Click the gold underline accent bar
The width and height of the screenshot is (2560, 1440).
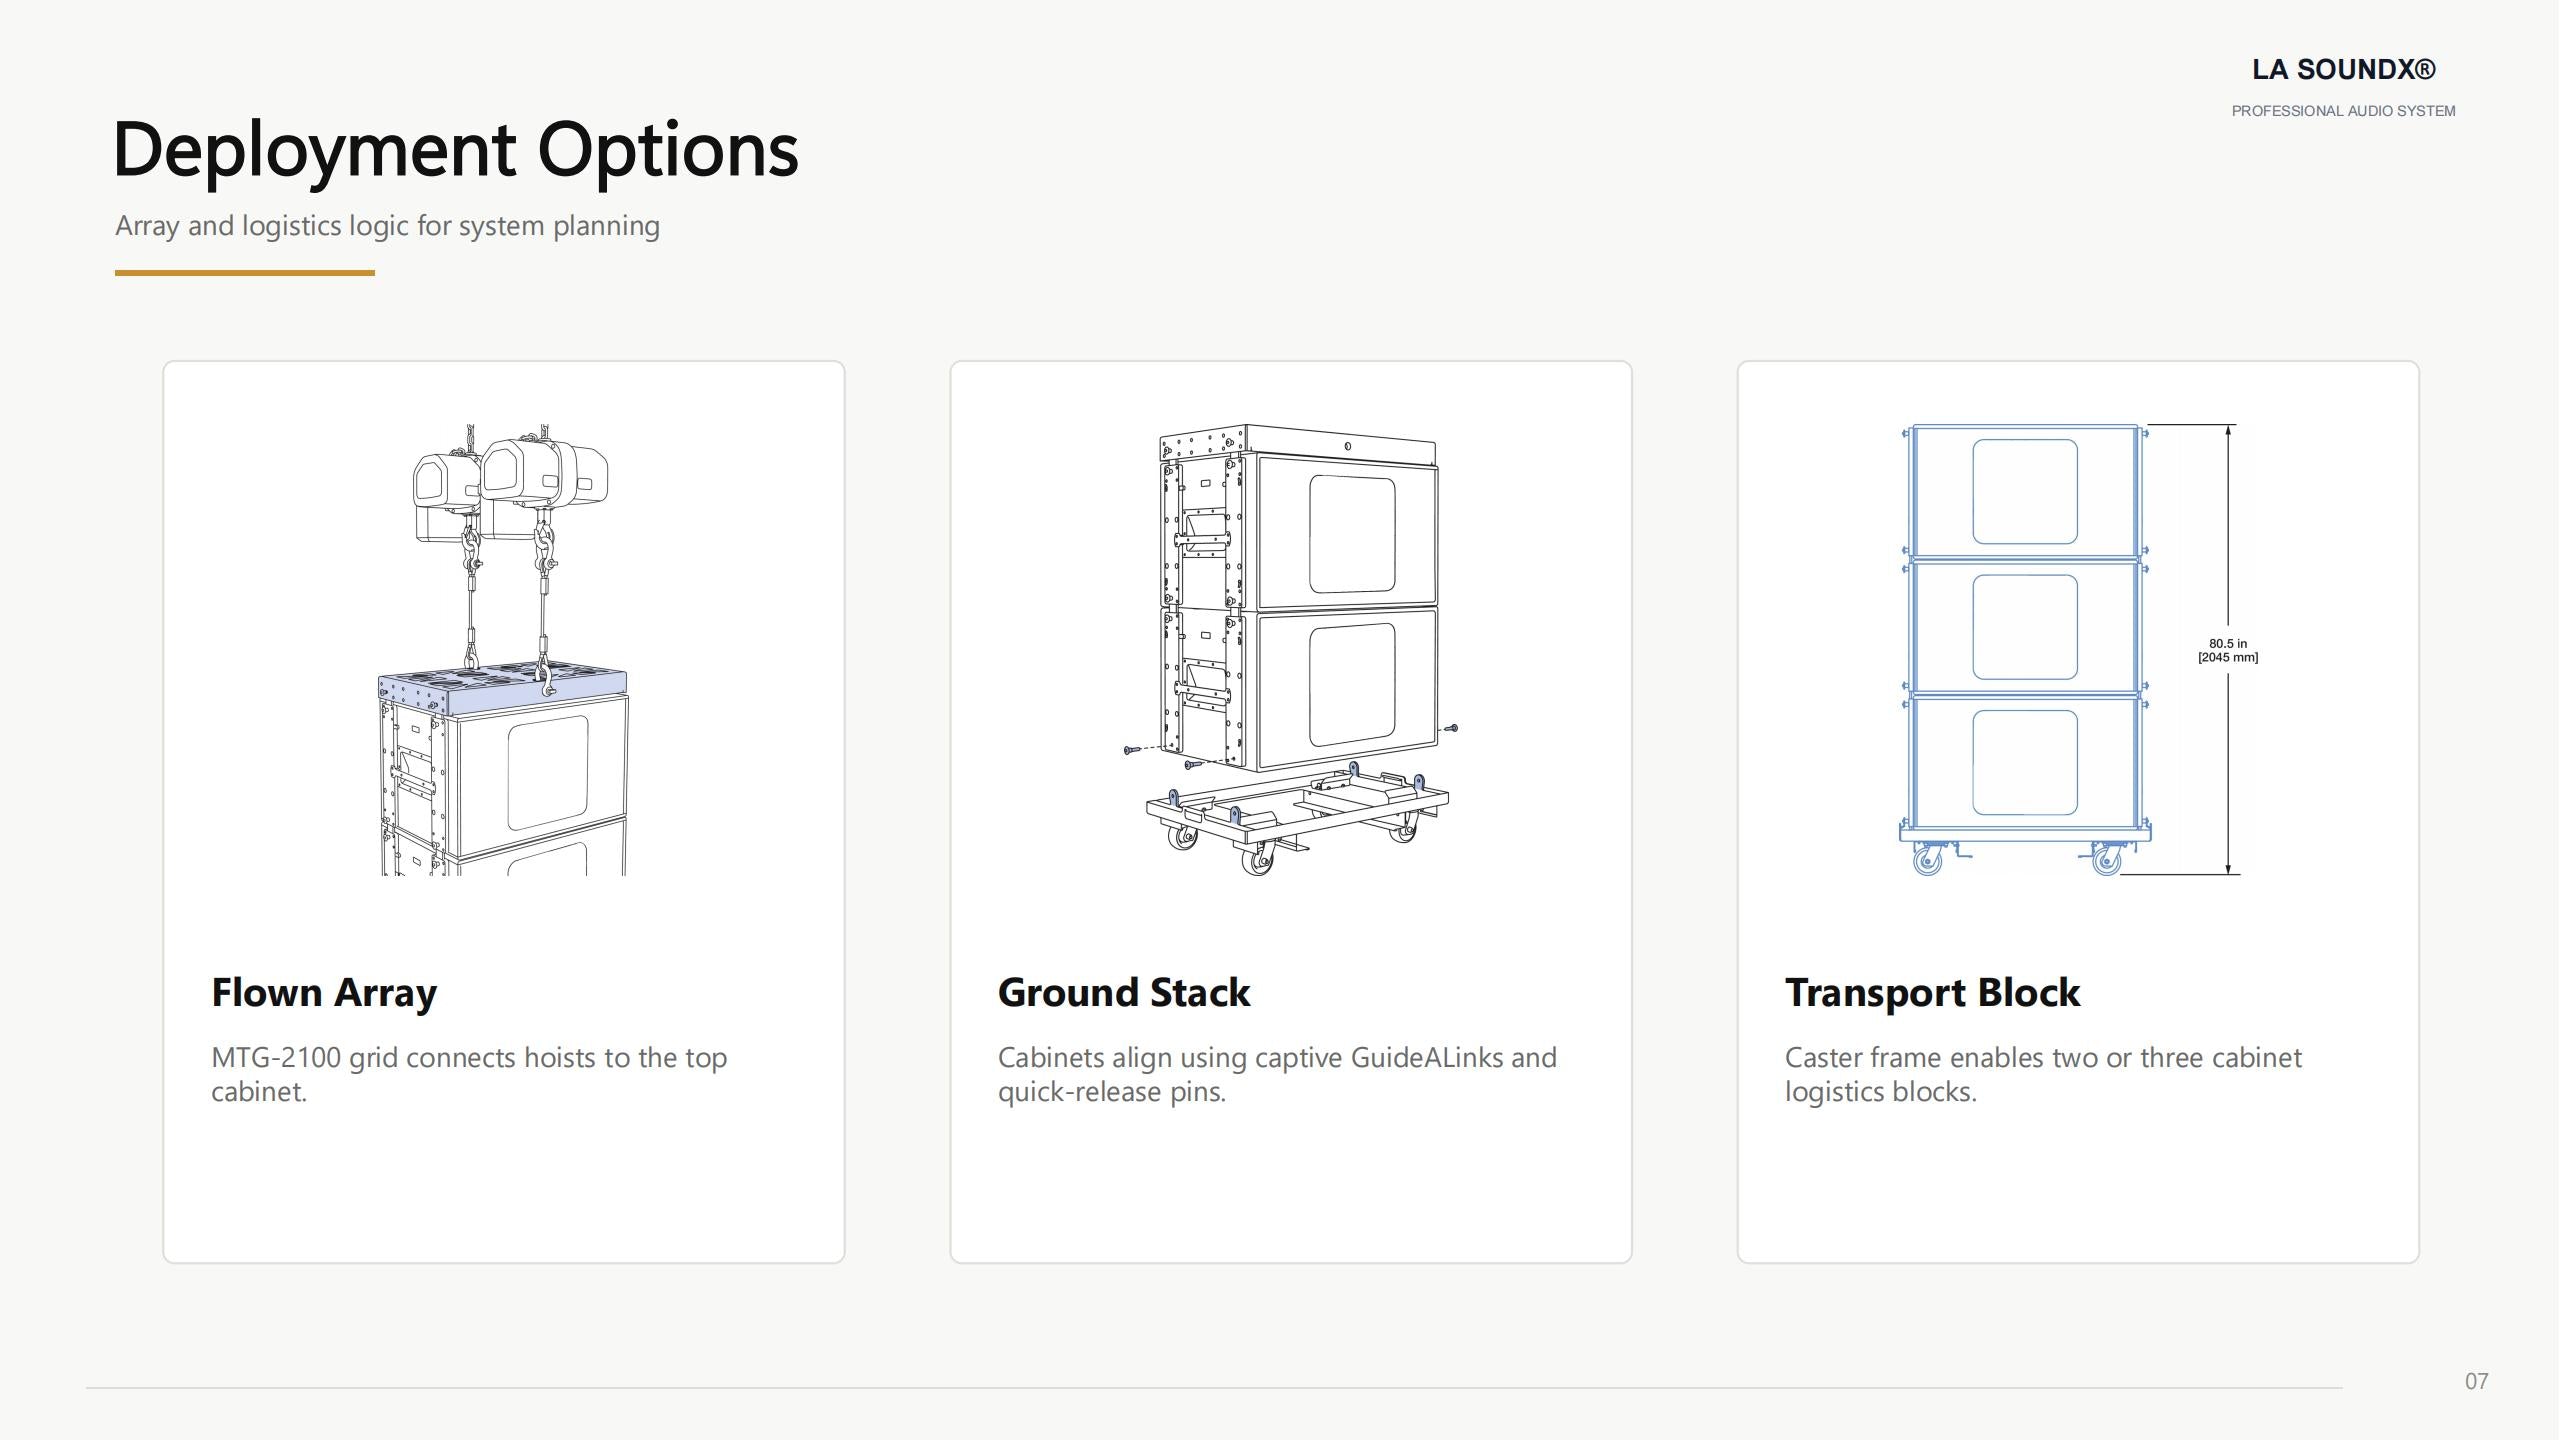tap(245, 272)
